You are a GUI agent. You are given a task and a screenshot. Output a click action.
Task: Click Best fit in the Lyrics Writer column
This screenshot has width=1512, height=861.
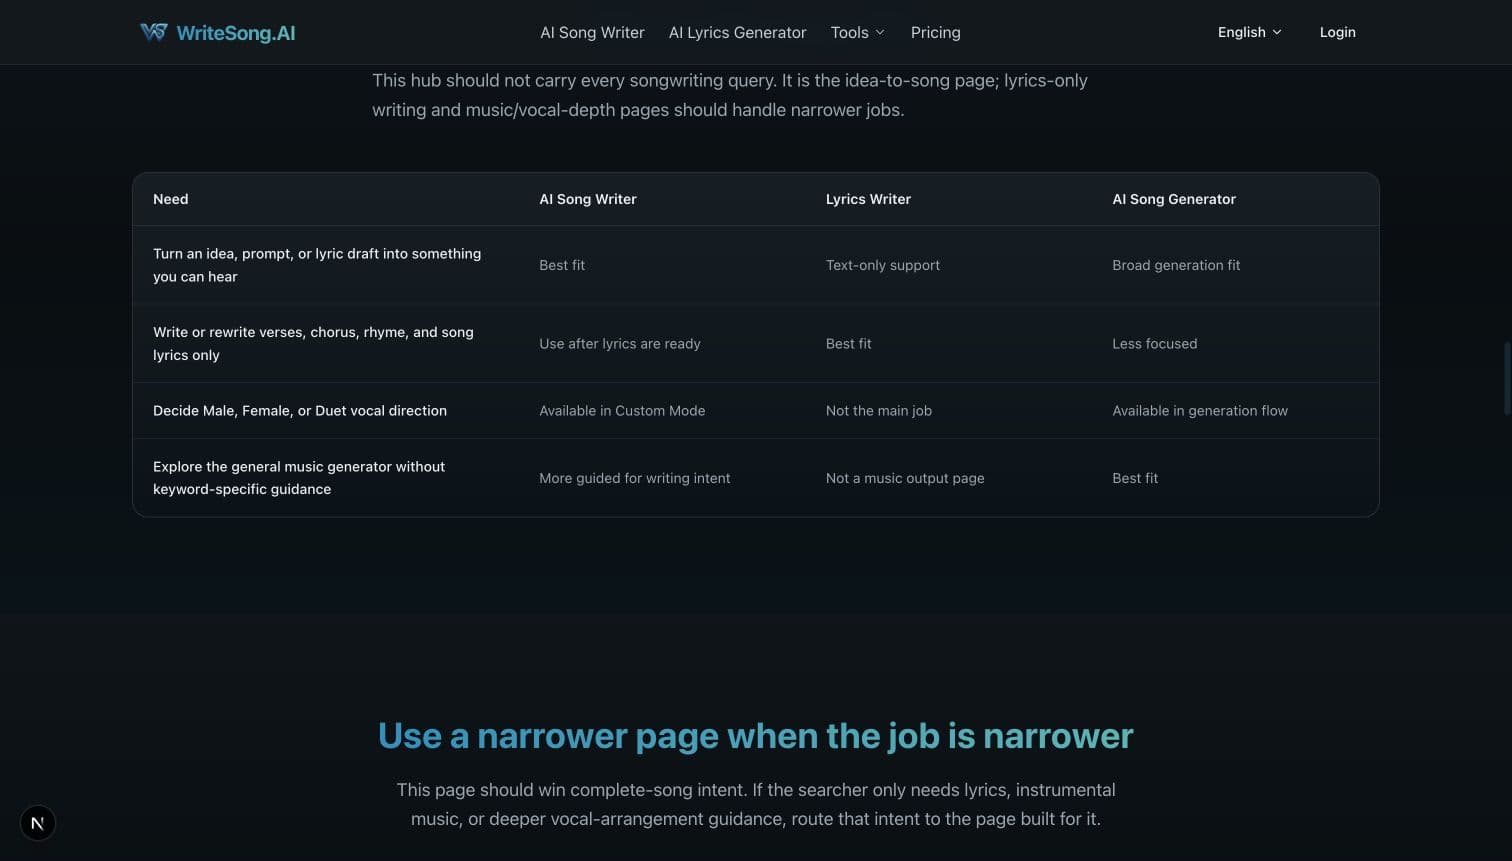(849, 343)
